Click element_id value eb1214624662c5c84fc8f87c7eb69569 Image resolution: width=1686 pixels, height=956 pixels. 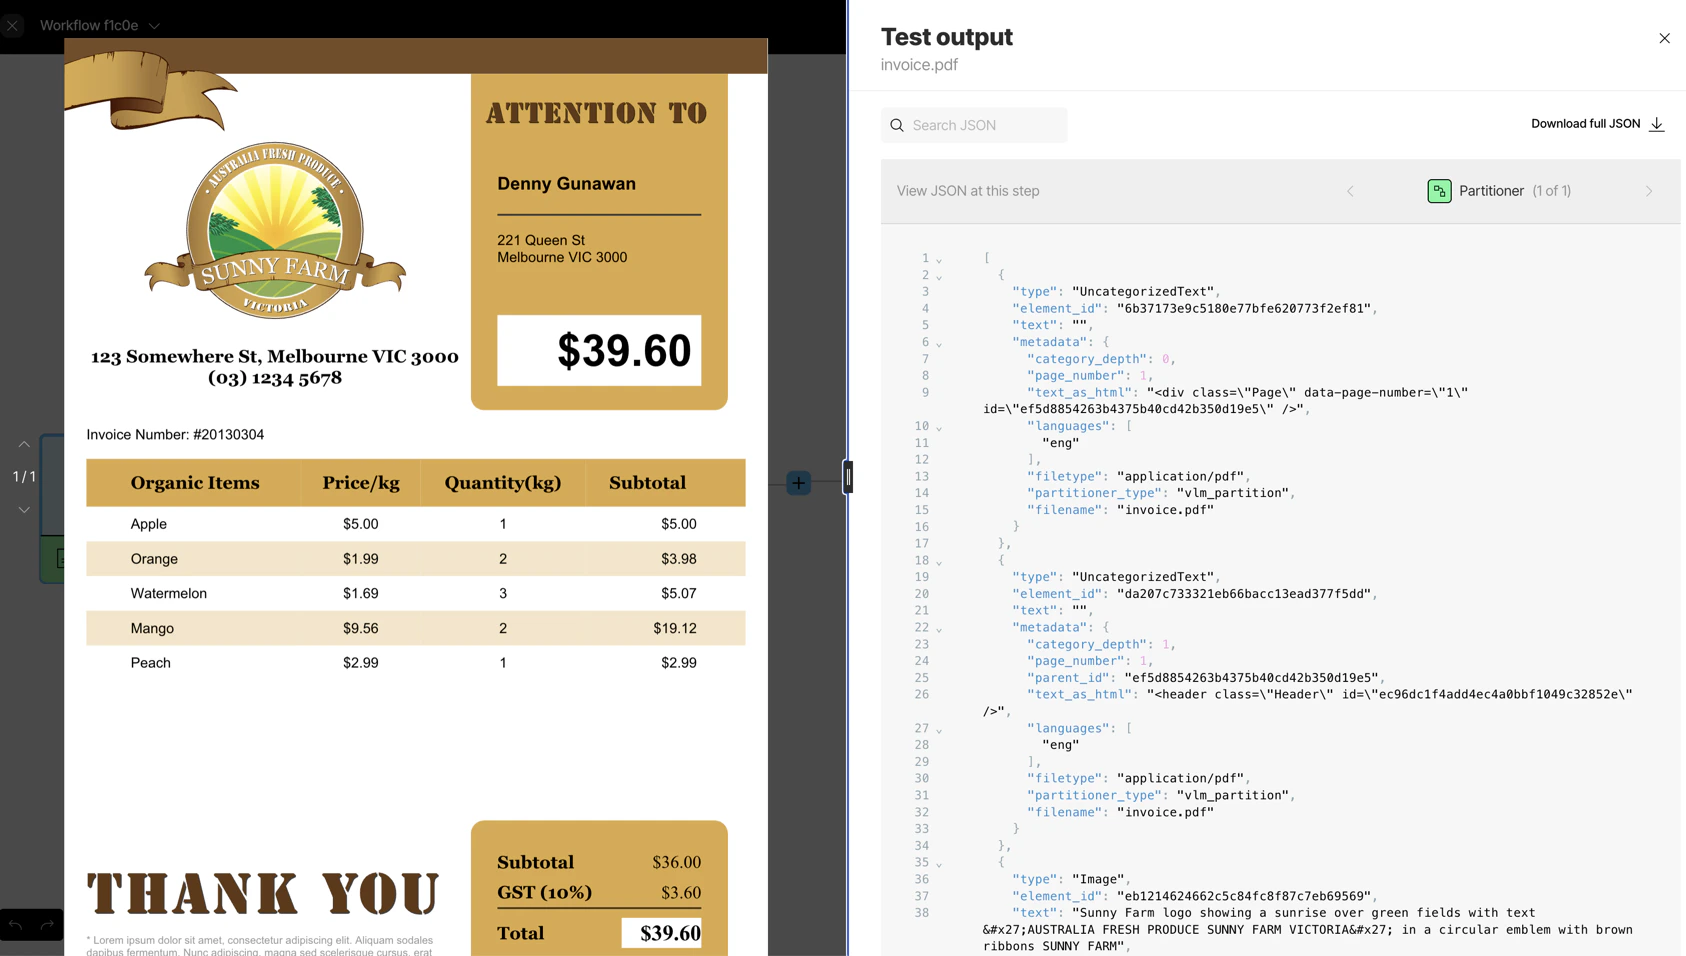pos(1244,896)
